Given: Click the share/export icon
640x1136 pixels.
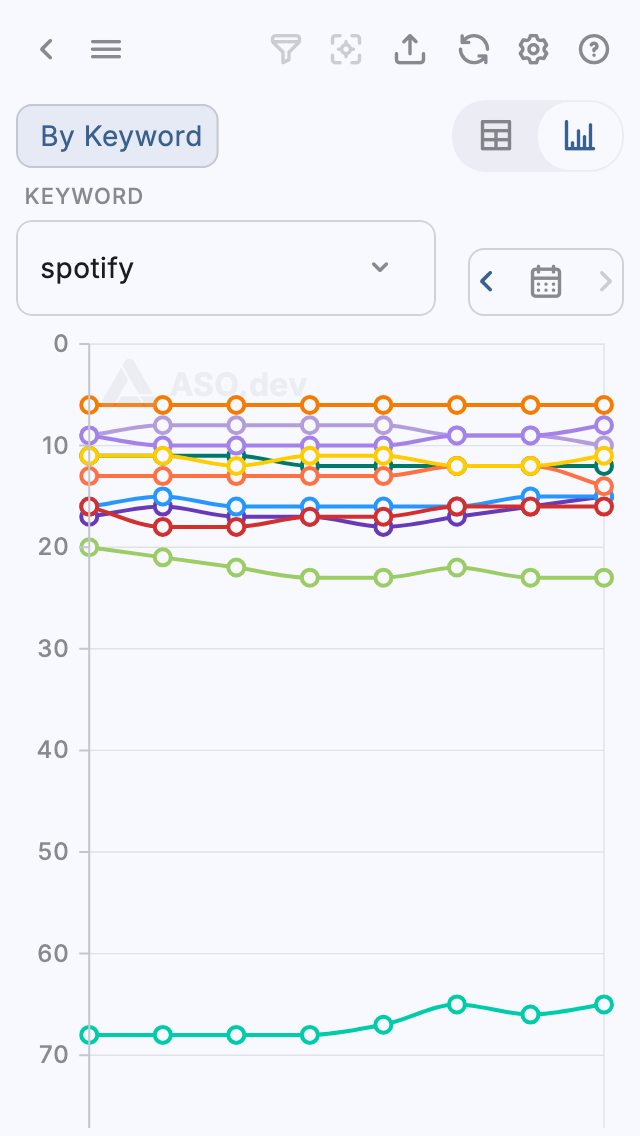Looking at the screenshot, I should (410, 49).
